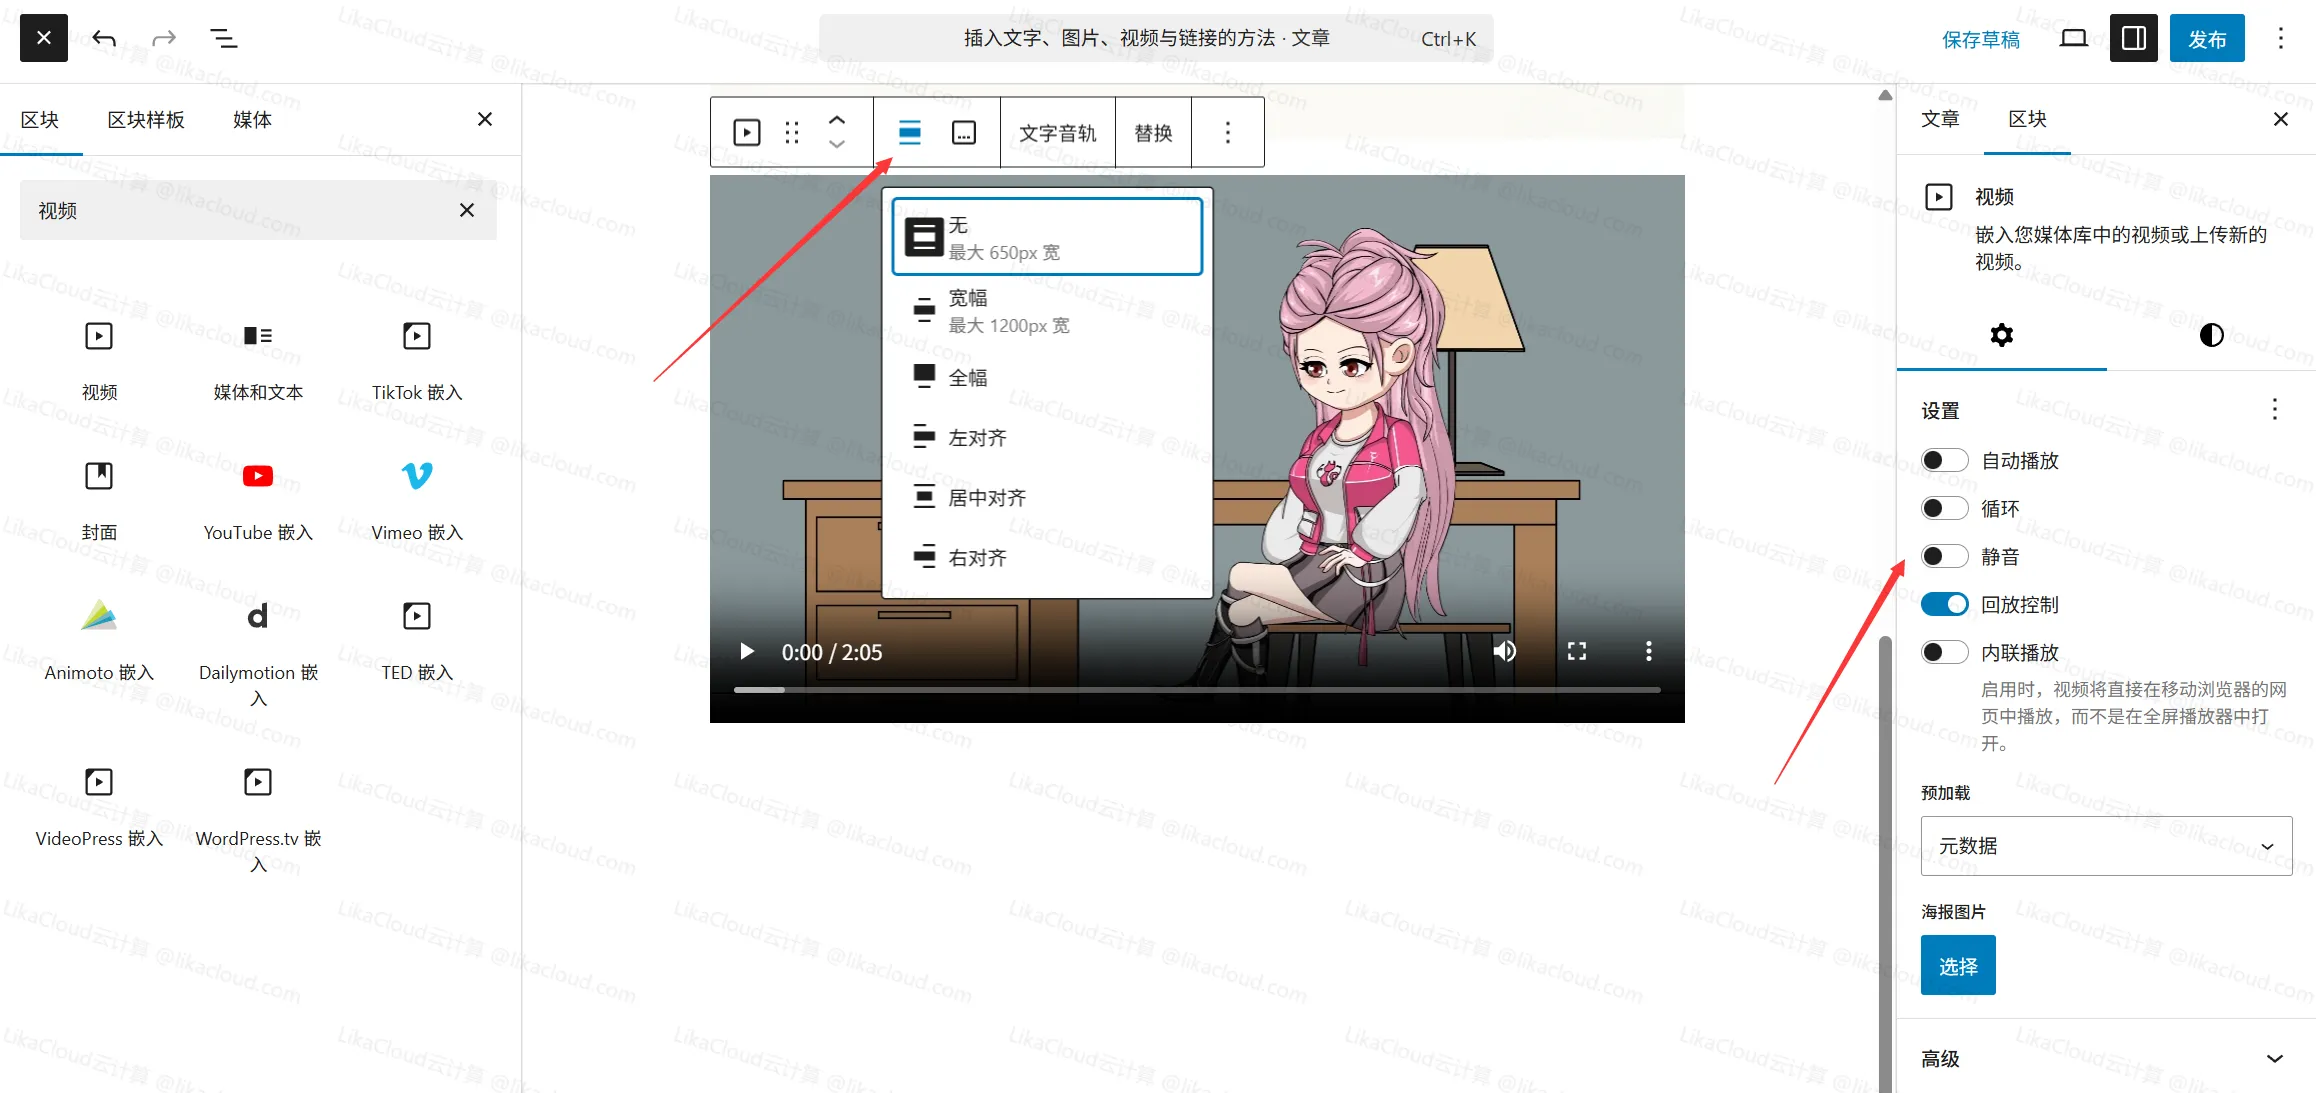Click the drag handle on the video toolbar
Viewport: 2316px width, 1093px height.
coord(791,132)
